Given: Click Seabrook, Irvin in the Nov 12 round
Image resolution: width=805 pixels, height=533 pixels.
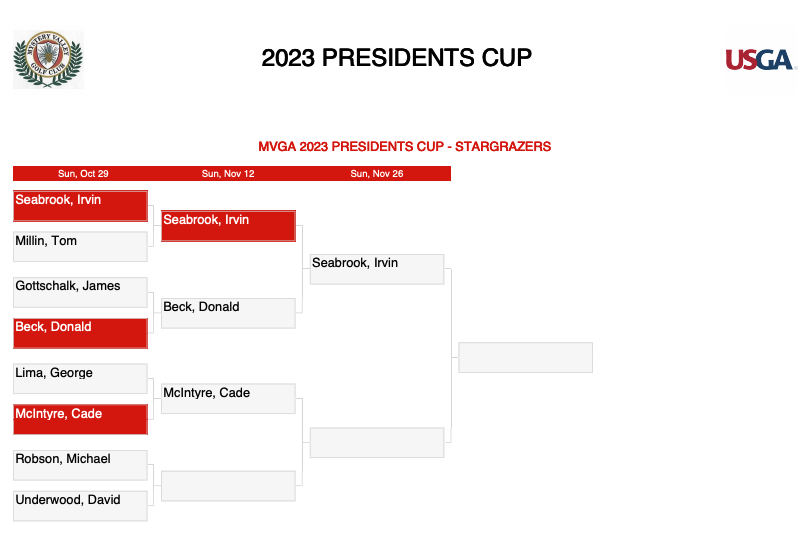Looking at the screenshot, I should (228, 226).
